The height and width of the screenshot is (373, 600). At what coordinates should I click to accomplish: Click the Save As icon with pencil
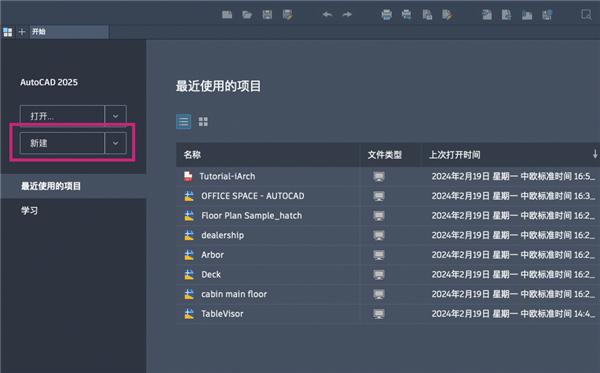(288, 15)
